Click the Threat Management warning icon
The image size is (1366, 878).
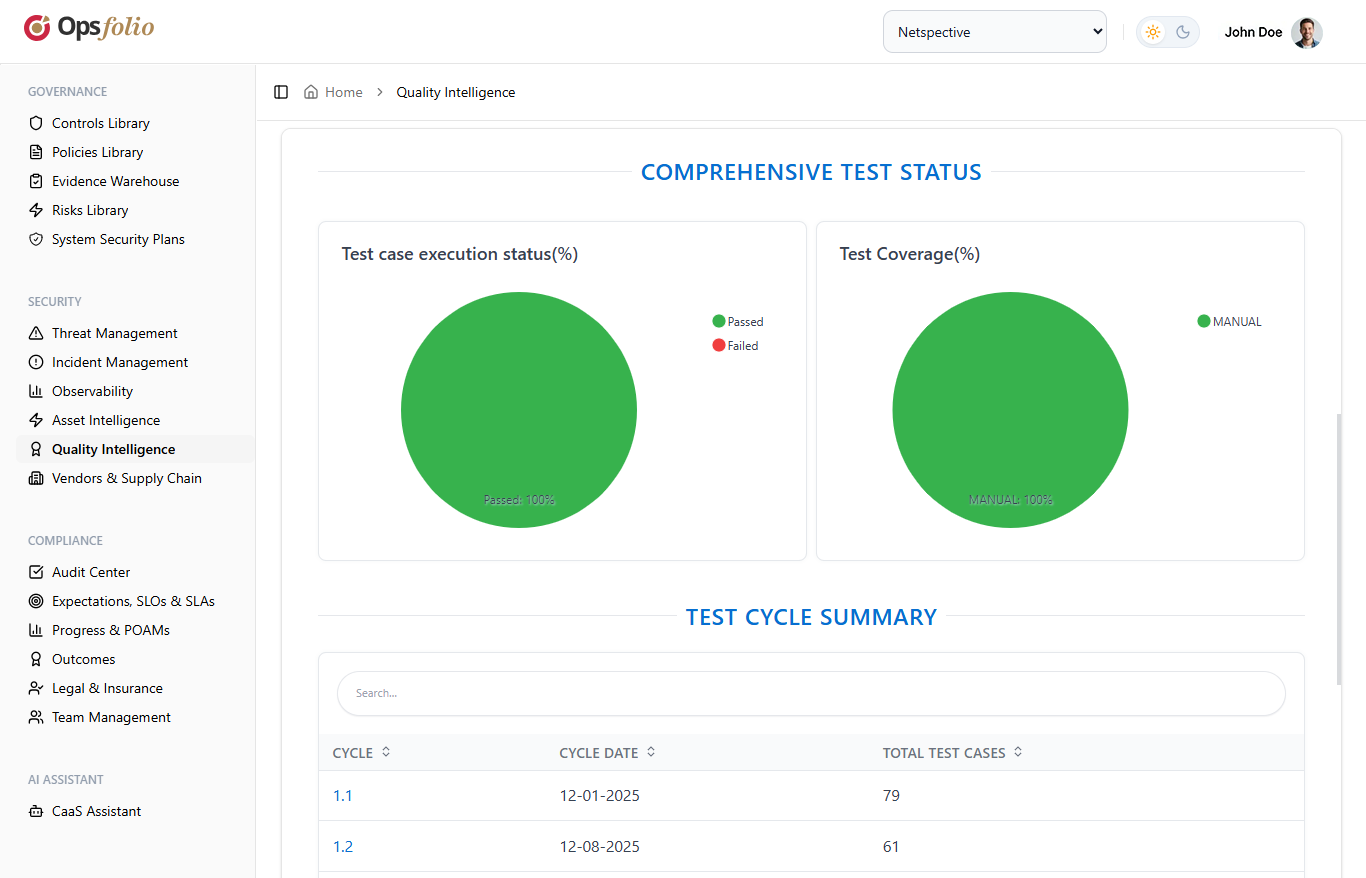click(36, 332)
